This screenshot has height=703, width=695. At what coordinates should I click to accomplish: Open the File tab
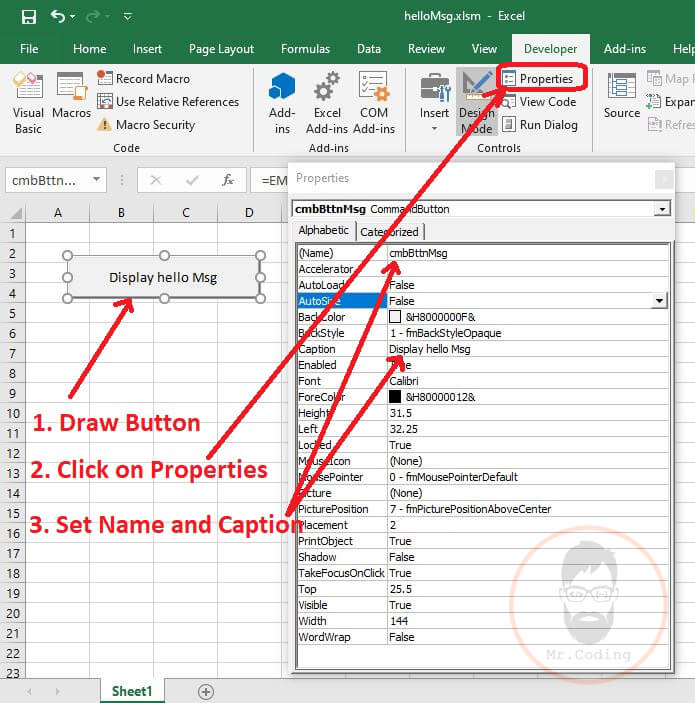point(29,49)
